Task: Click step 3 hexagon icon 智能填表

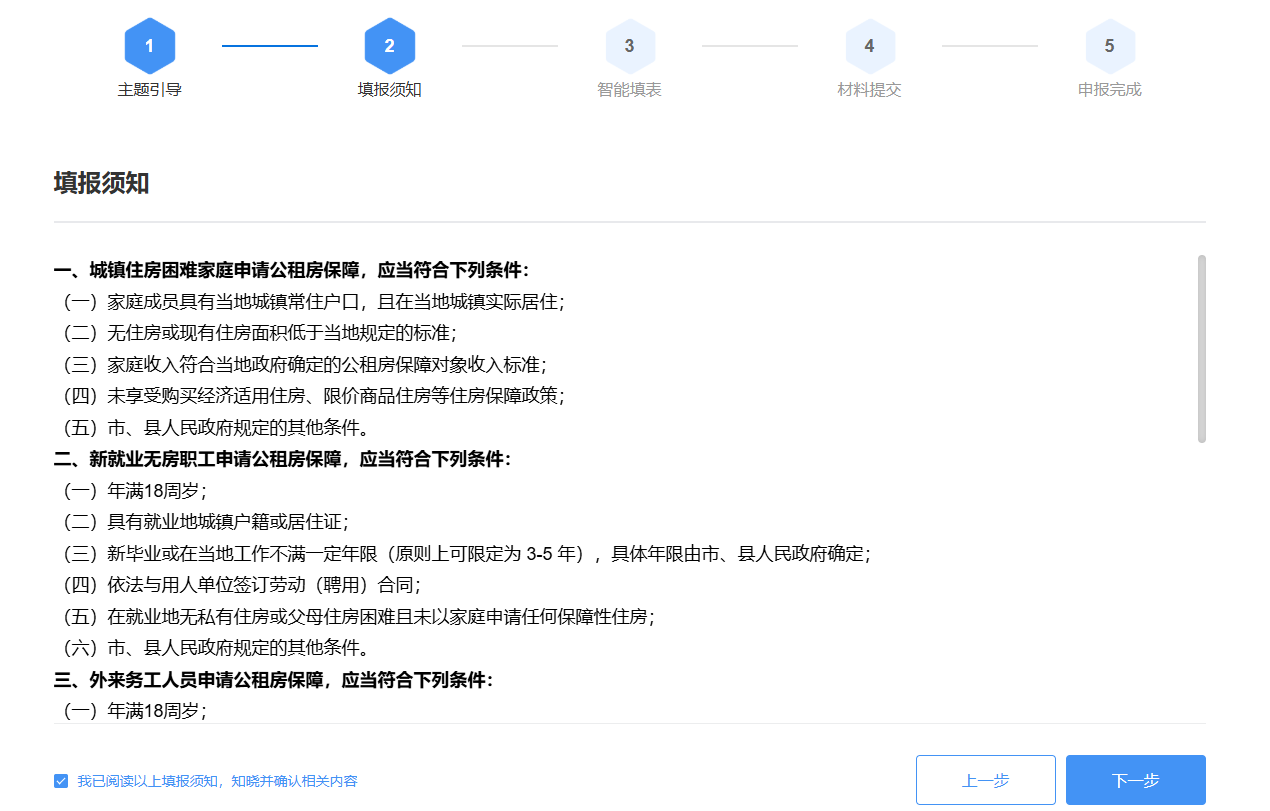Action: coord(630,46)
